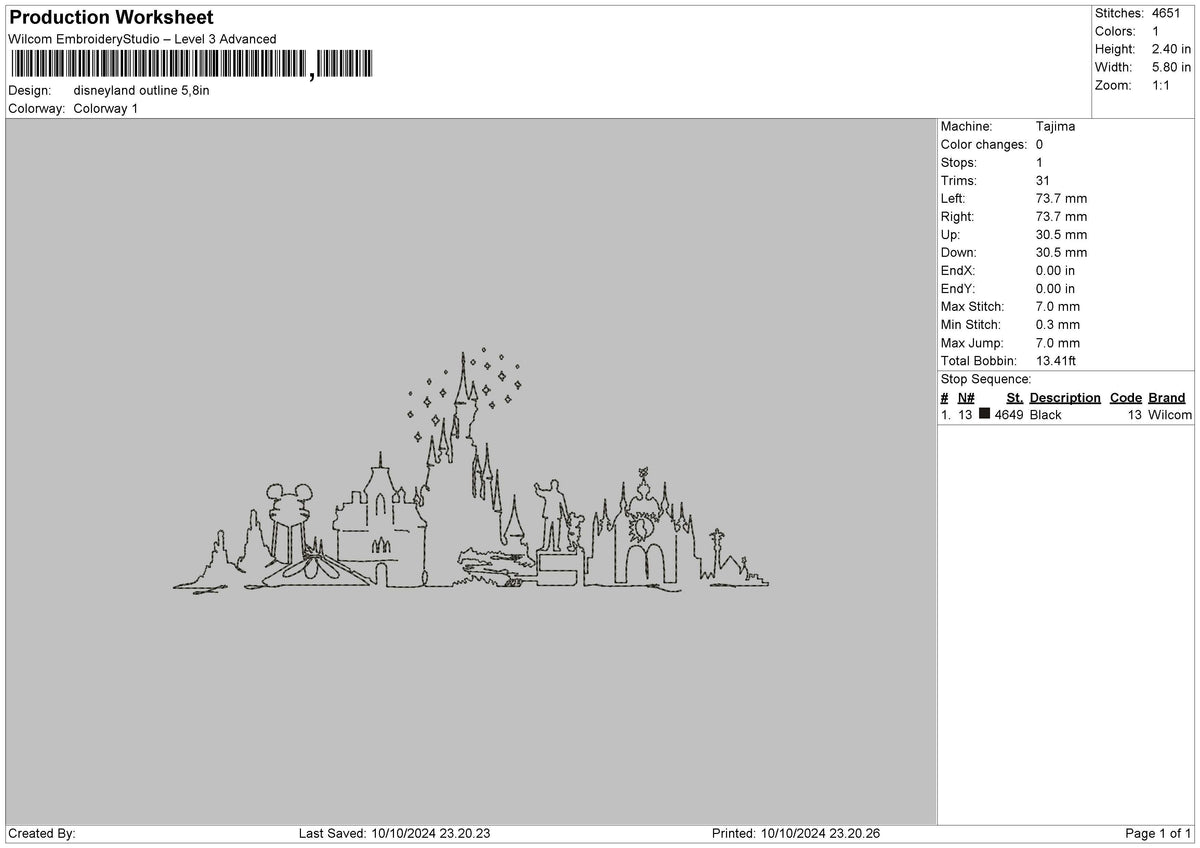Click the EndX value '0.00 in'
Screen dimensions: 1200x848
1056,270
